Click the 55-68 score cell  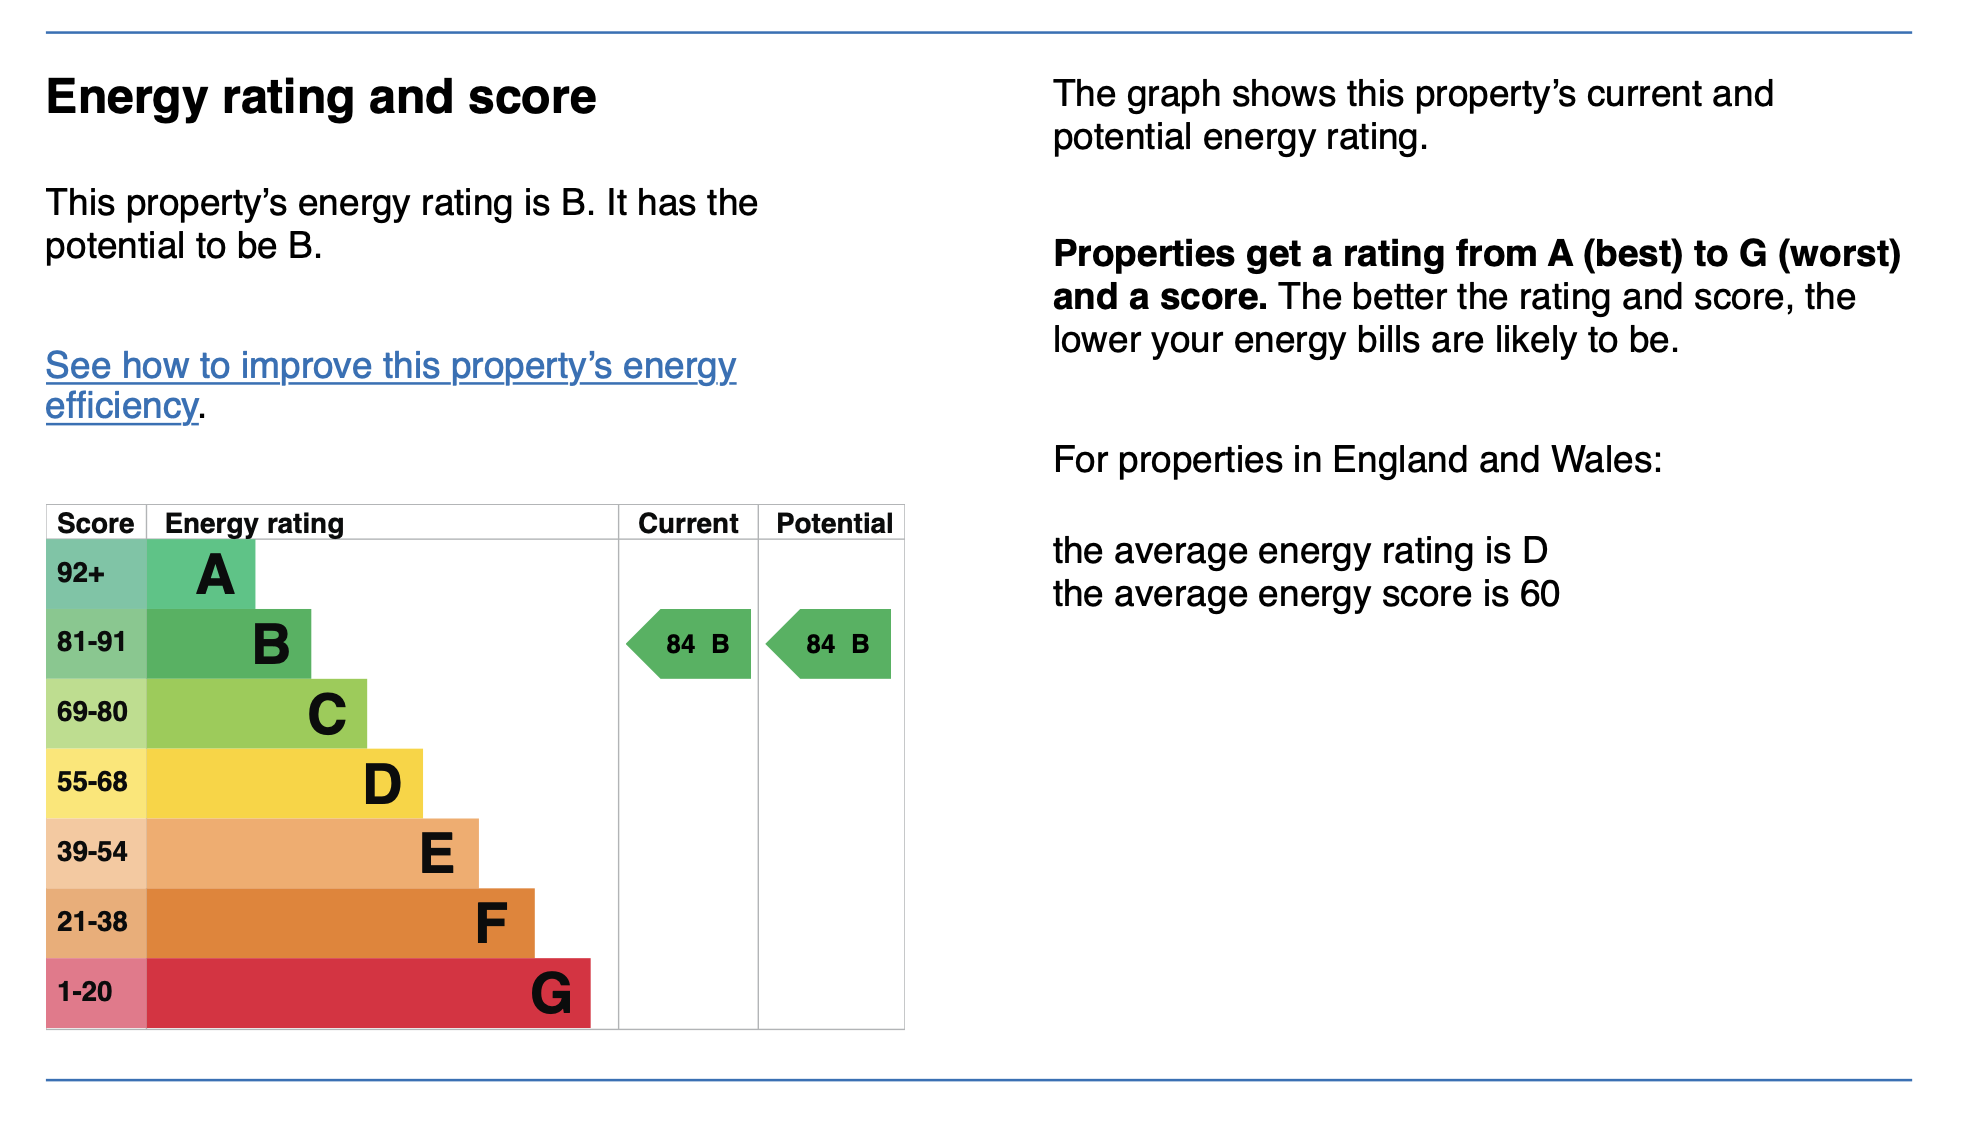click(96, 784)
